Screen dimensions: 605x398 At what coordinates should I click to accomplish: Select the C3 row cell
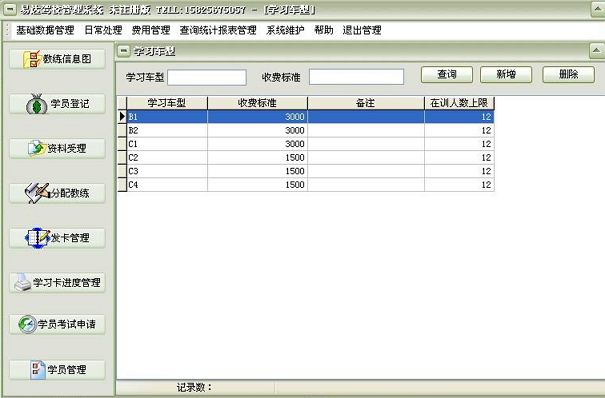(x=167, y=171)
